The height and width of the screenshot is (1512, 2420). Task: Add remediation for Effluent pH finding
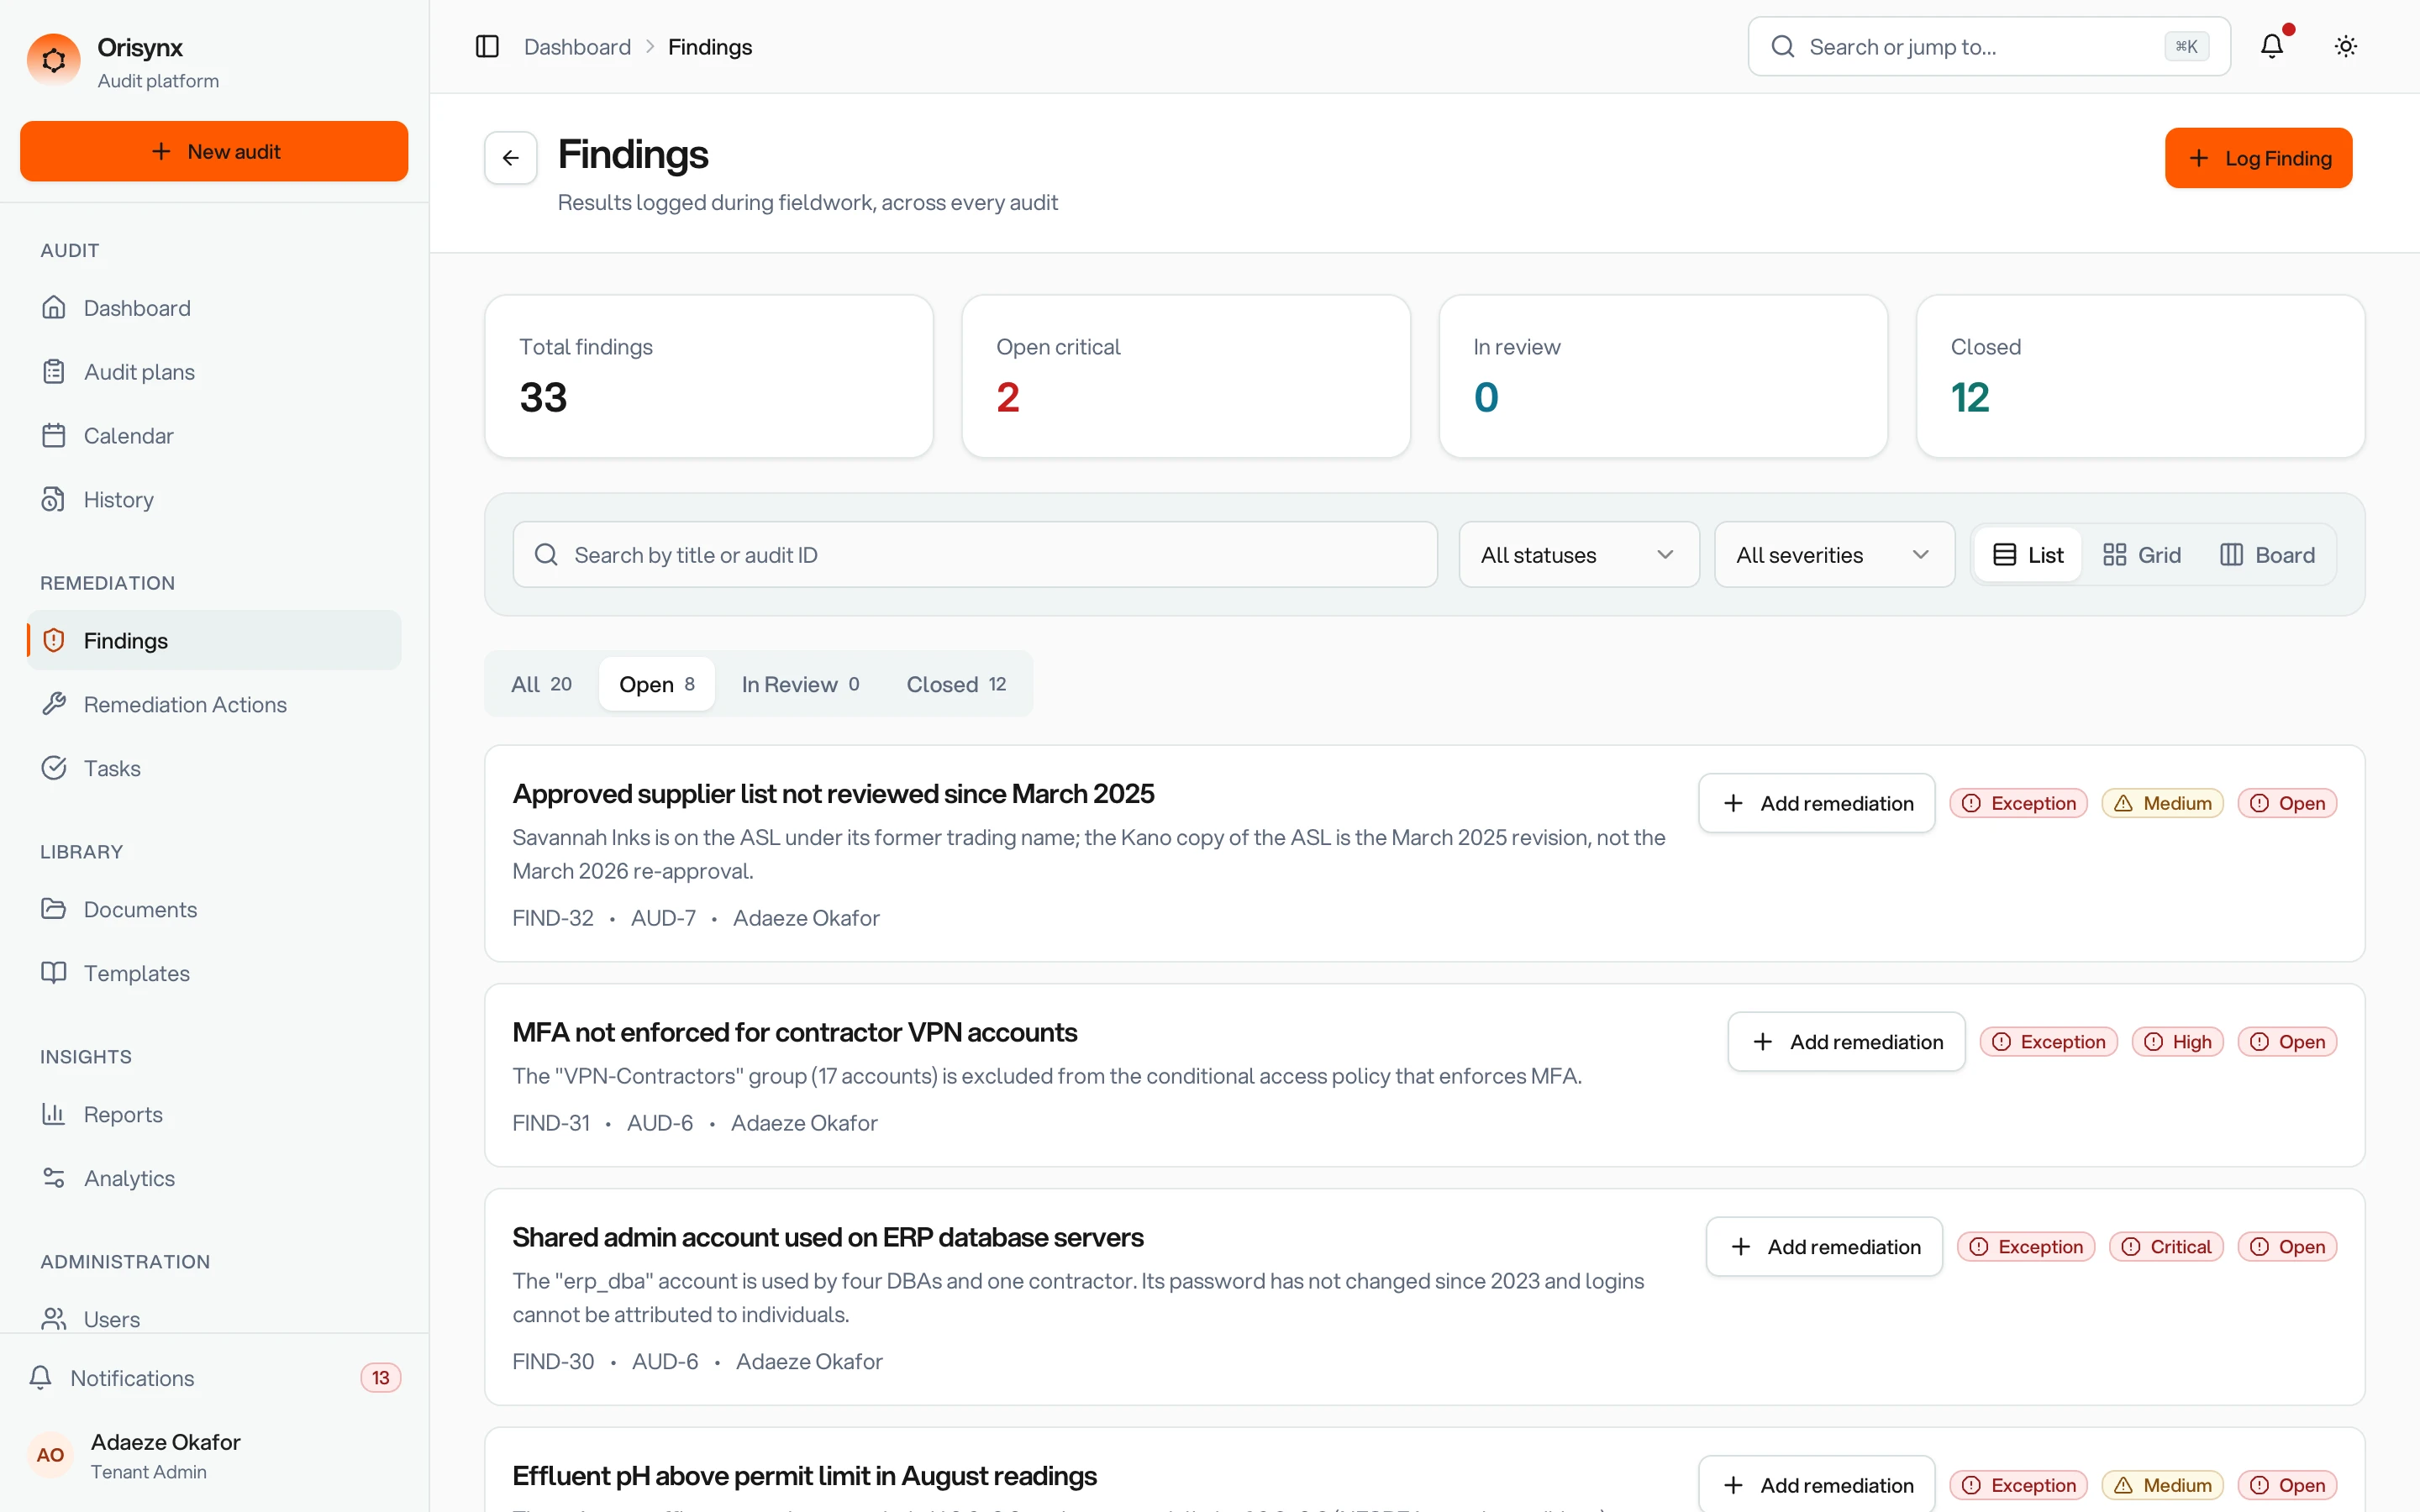coord(1816,1485)
